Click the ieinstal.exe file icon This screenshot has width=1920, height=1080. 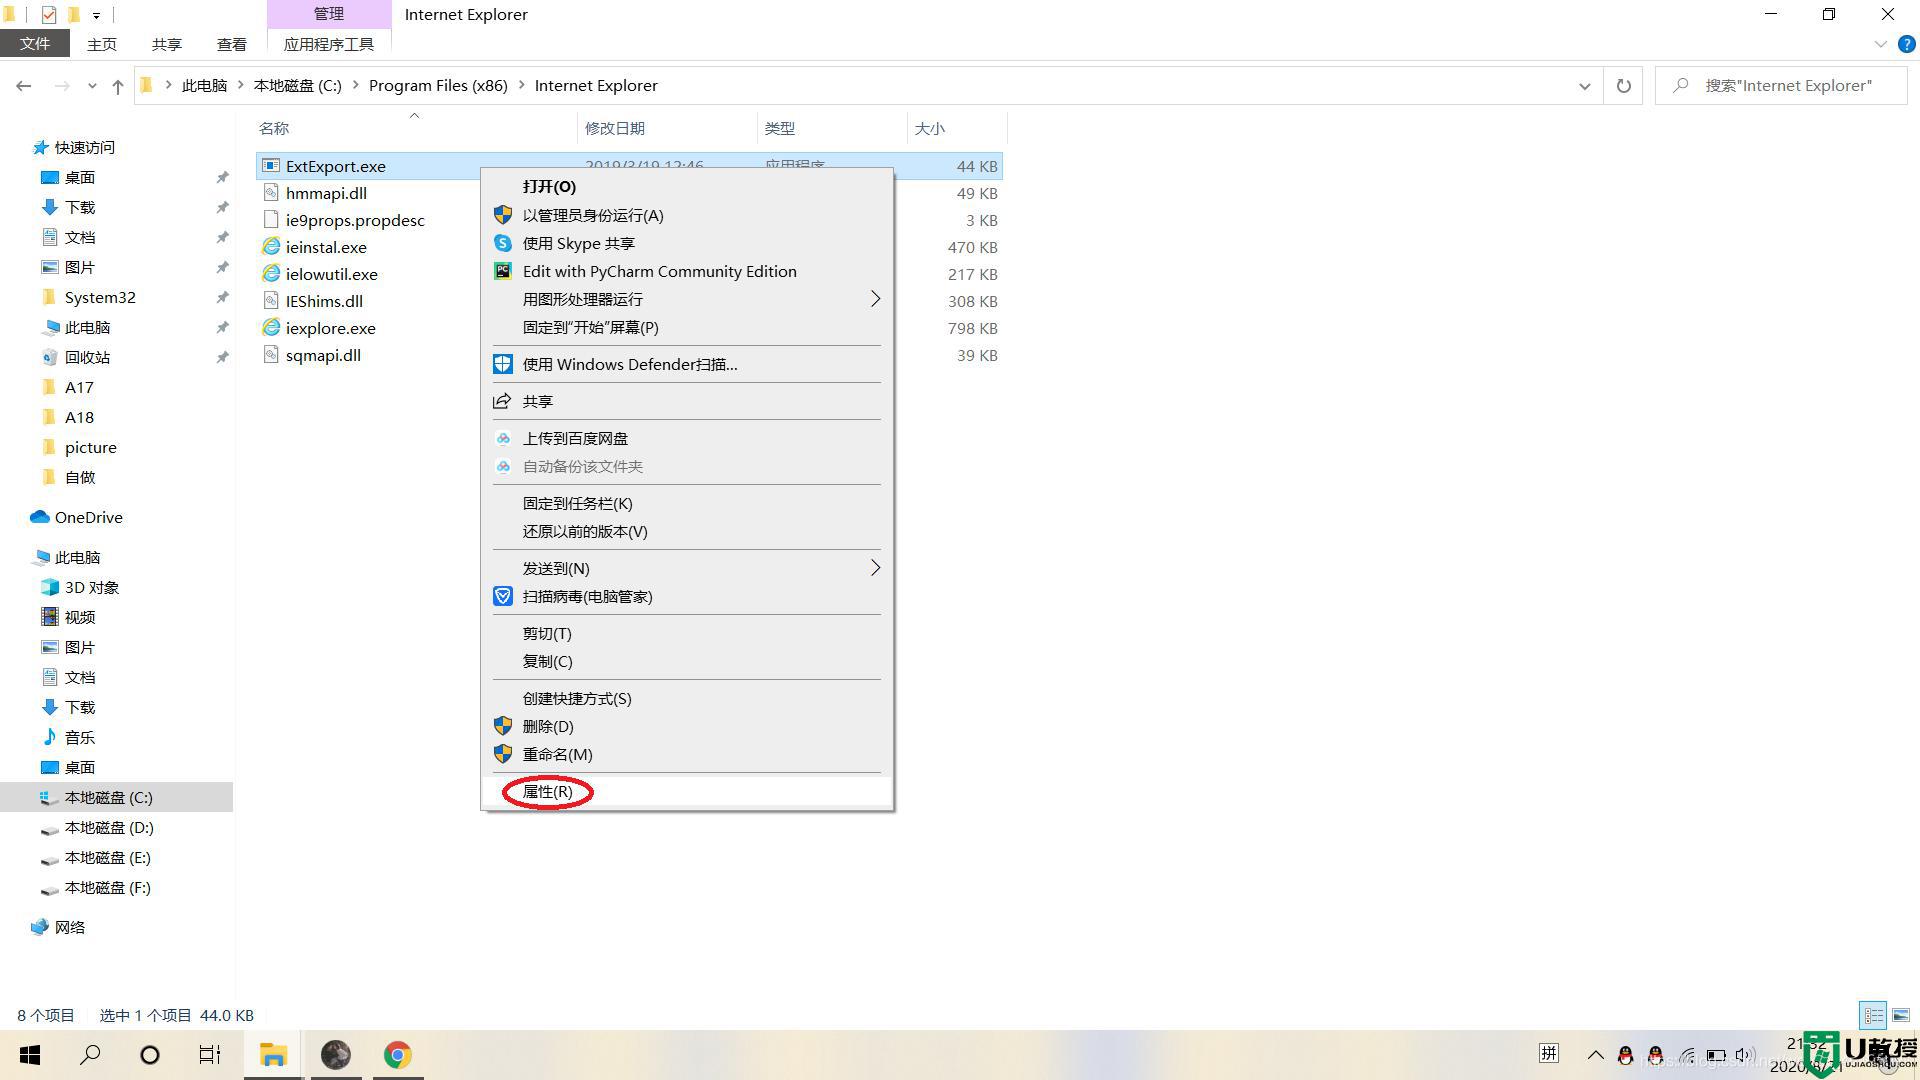click(271, 247)
